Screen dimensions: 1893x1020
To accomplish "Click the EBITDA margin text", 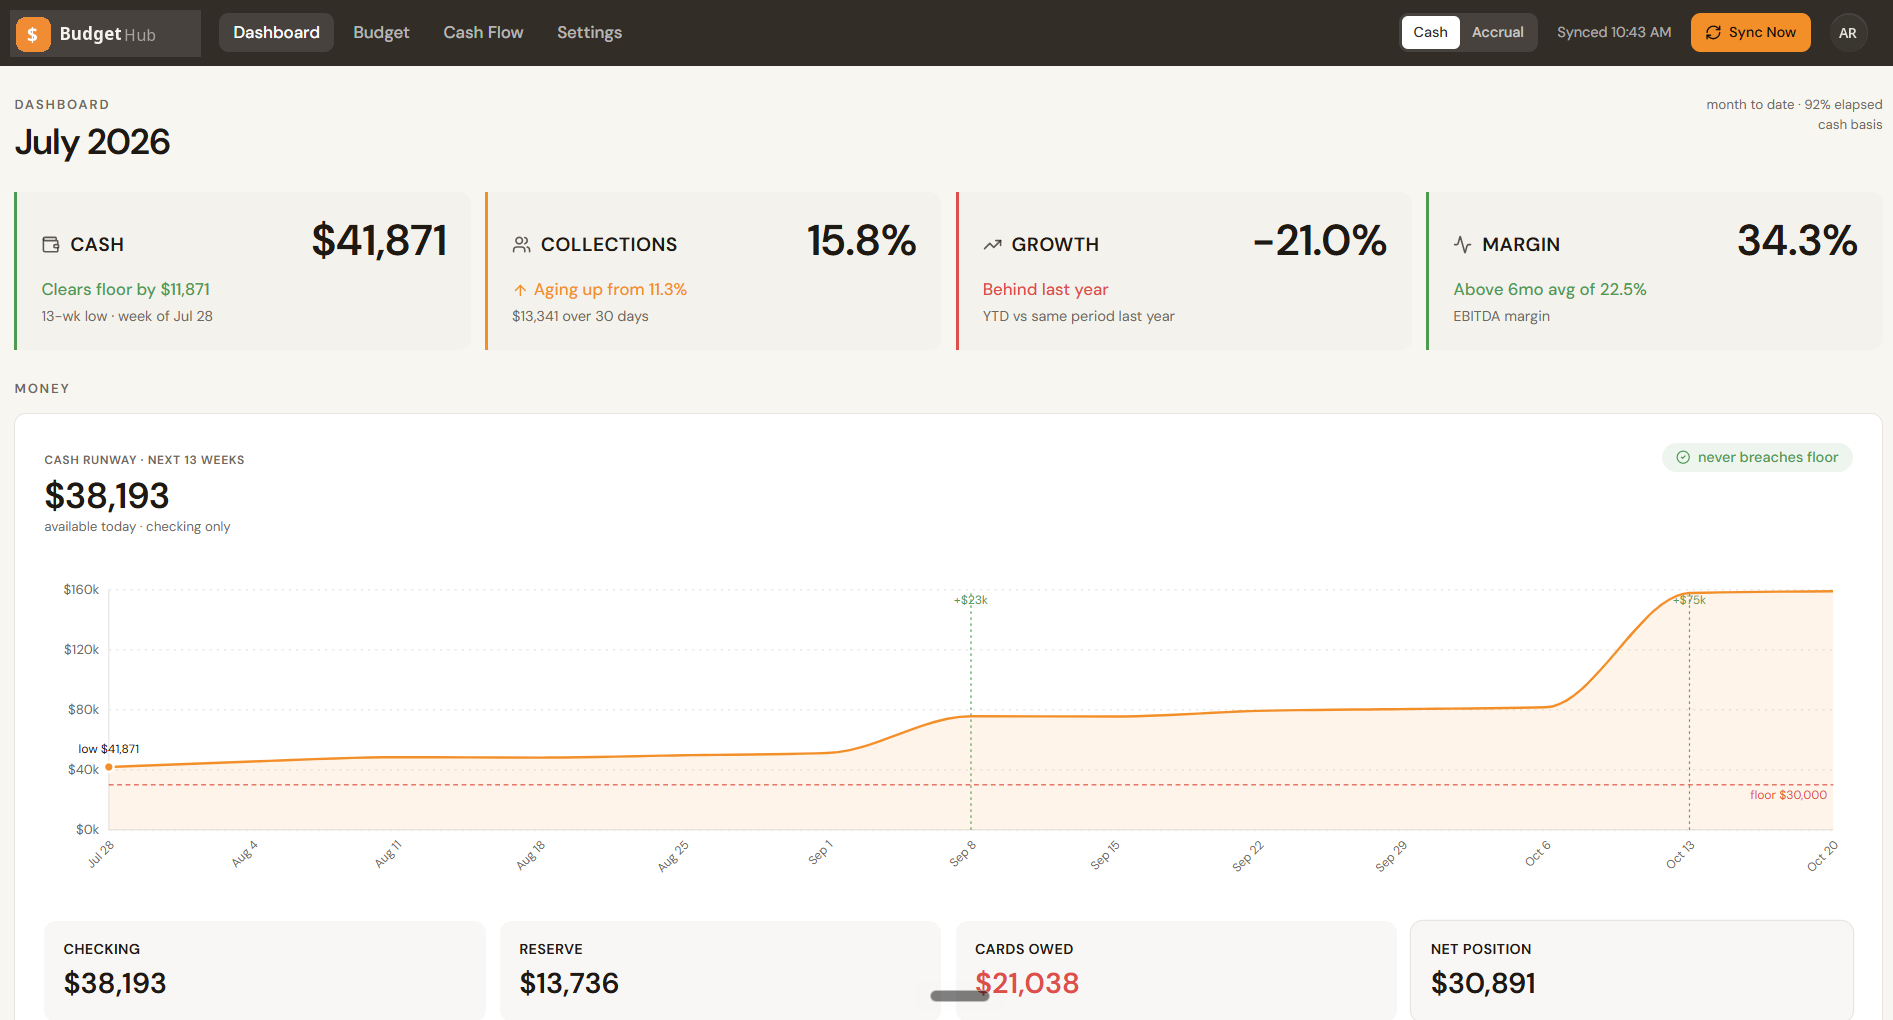I will pyautogui.click(x=1501, y=316).
